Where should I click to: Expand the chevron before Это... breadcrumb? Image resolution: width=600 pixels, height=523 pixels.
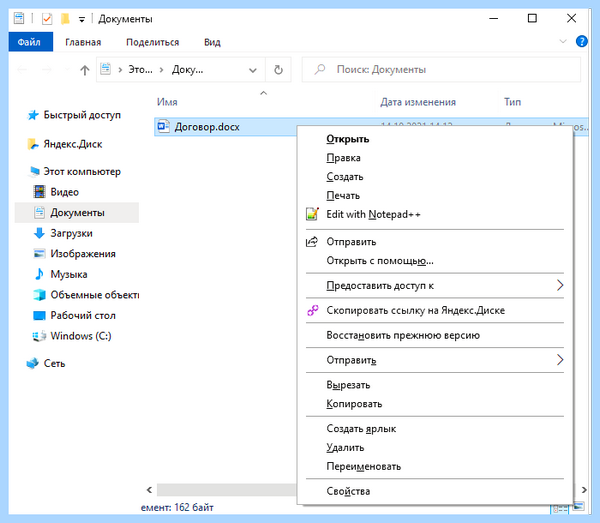pos(120,70)
